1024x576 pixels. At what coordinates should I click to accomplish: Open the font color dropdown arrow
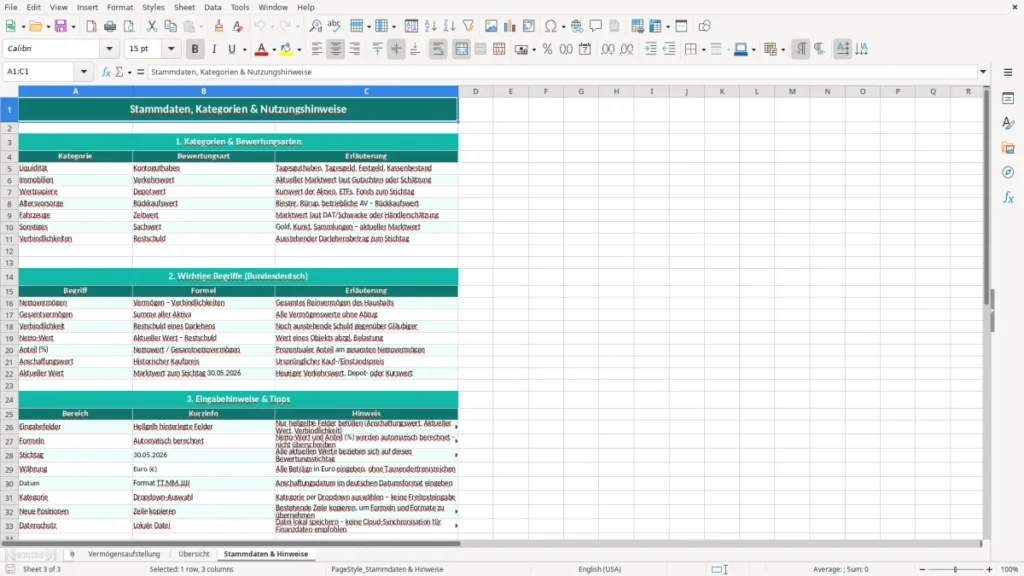274,50
